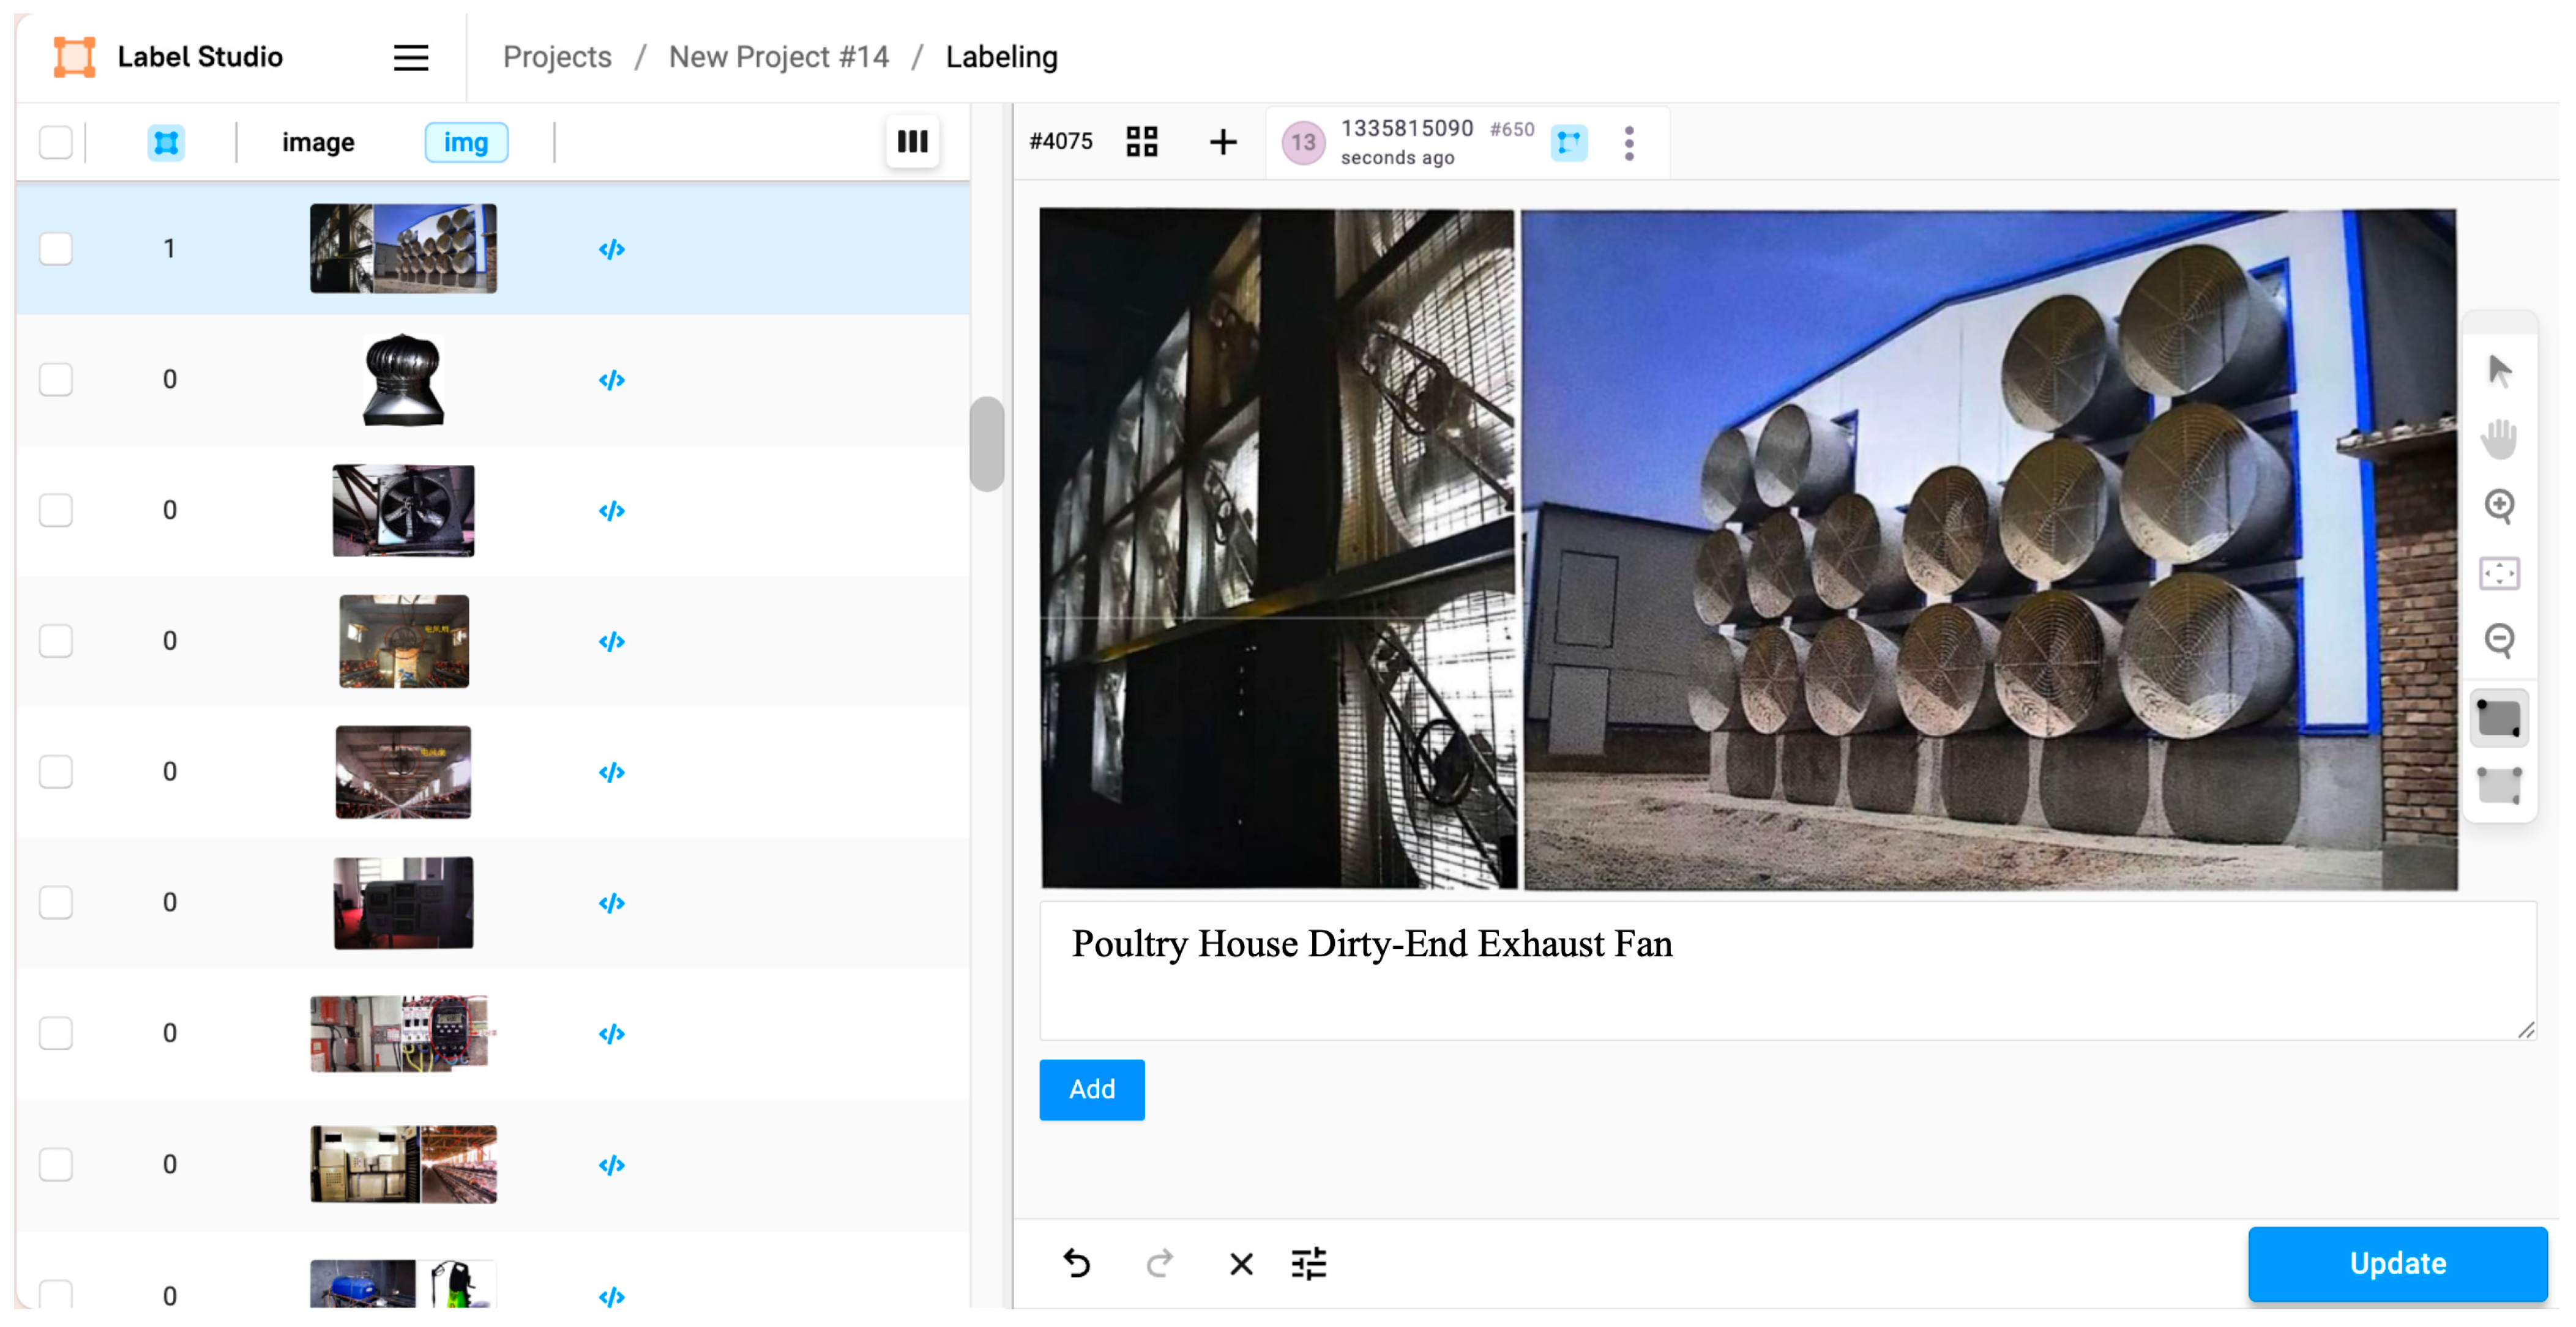Check the box for the black cabinet row

(56, 902)
